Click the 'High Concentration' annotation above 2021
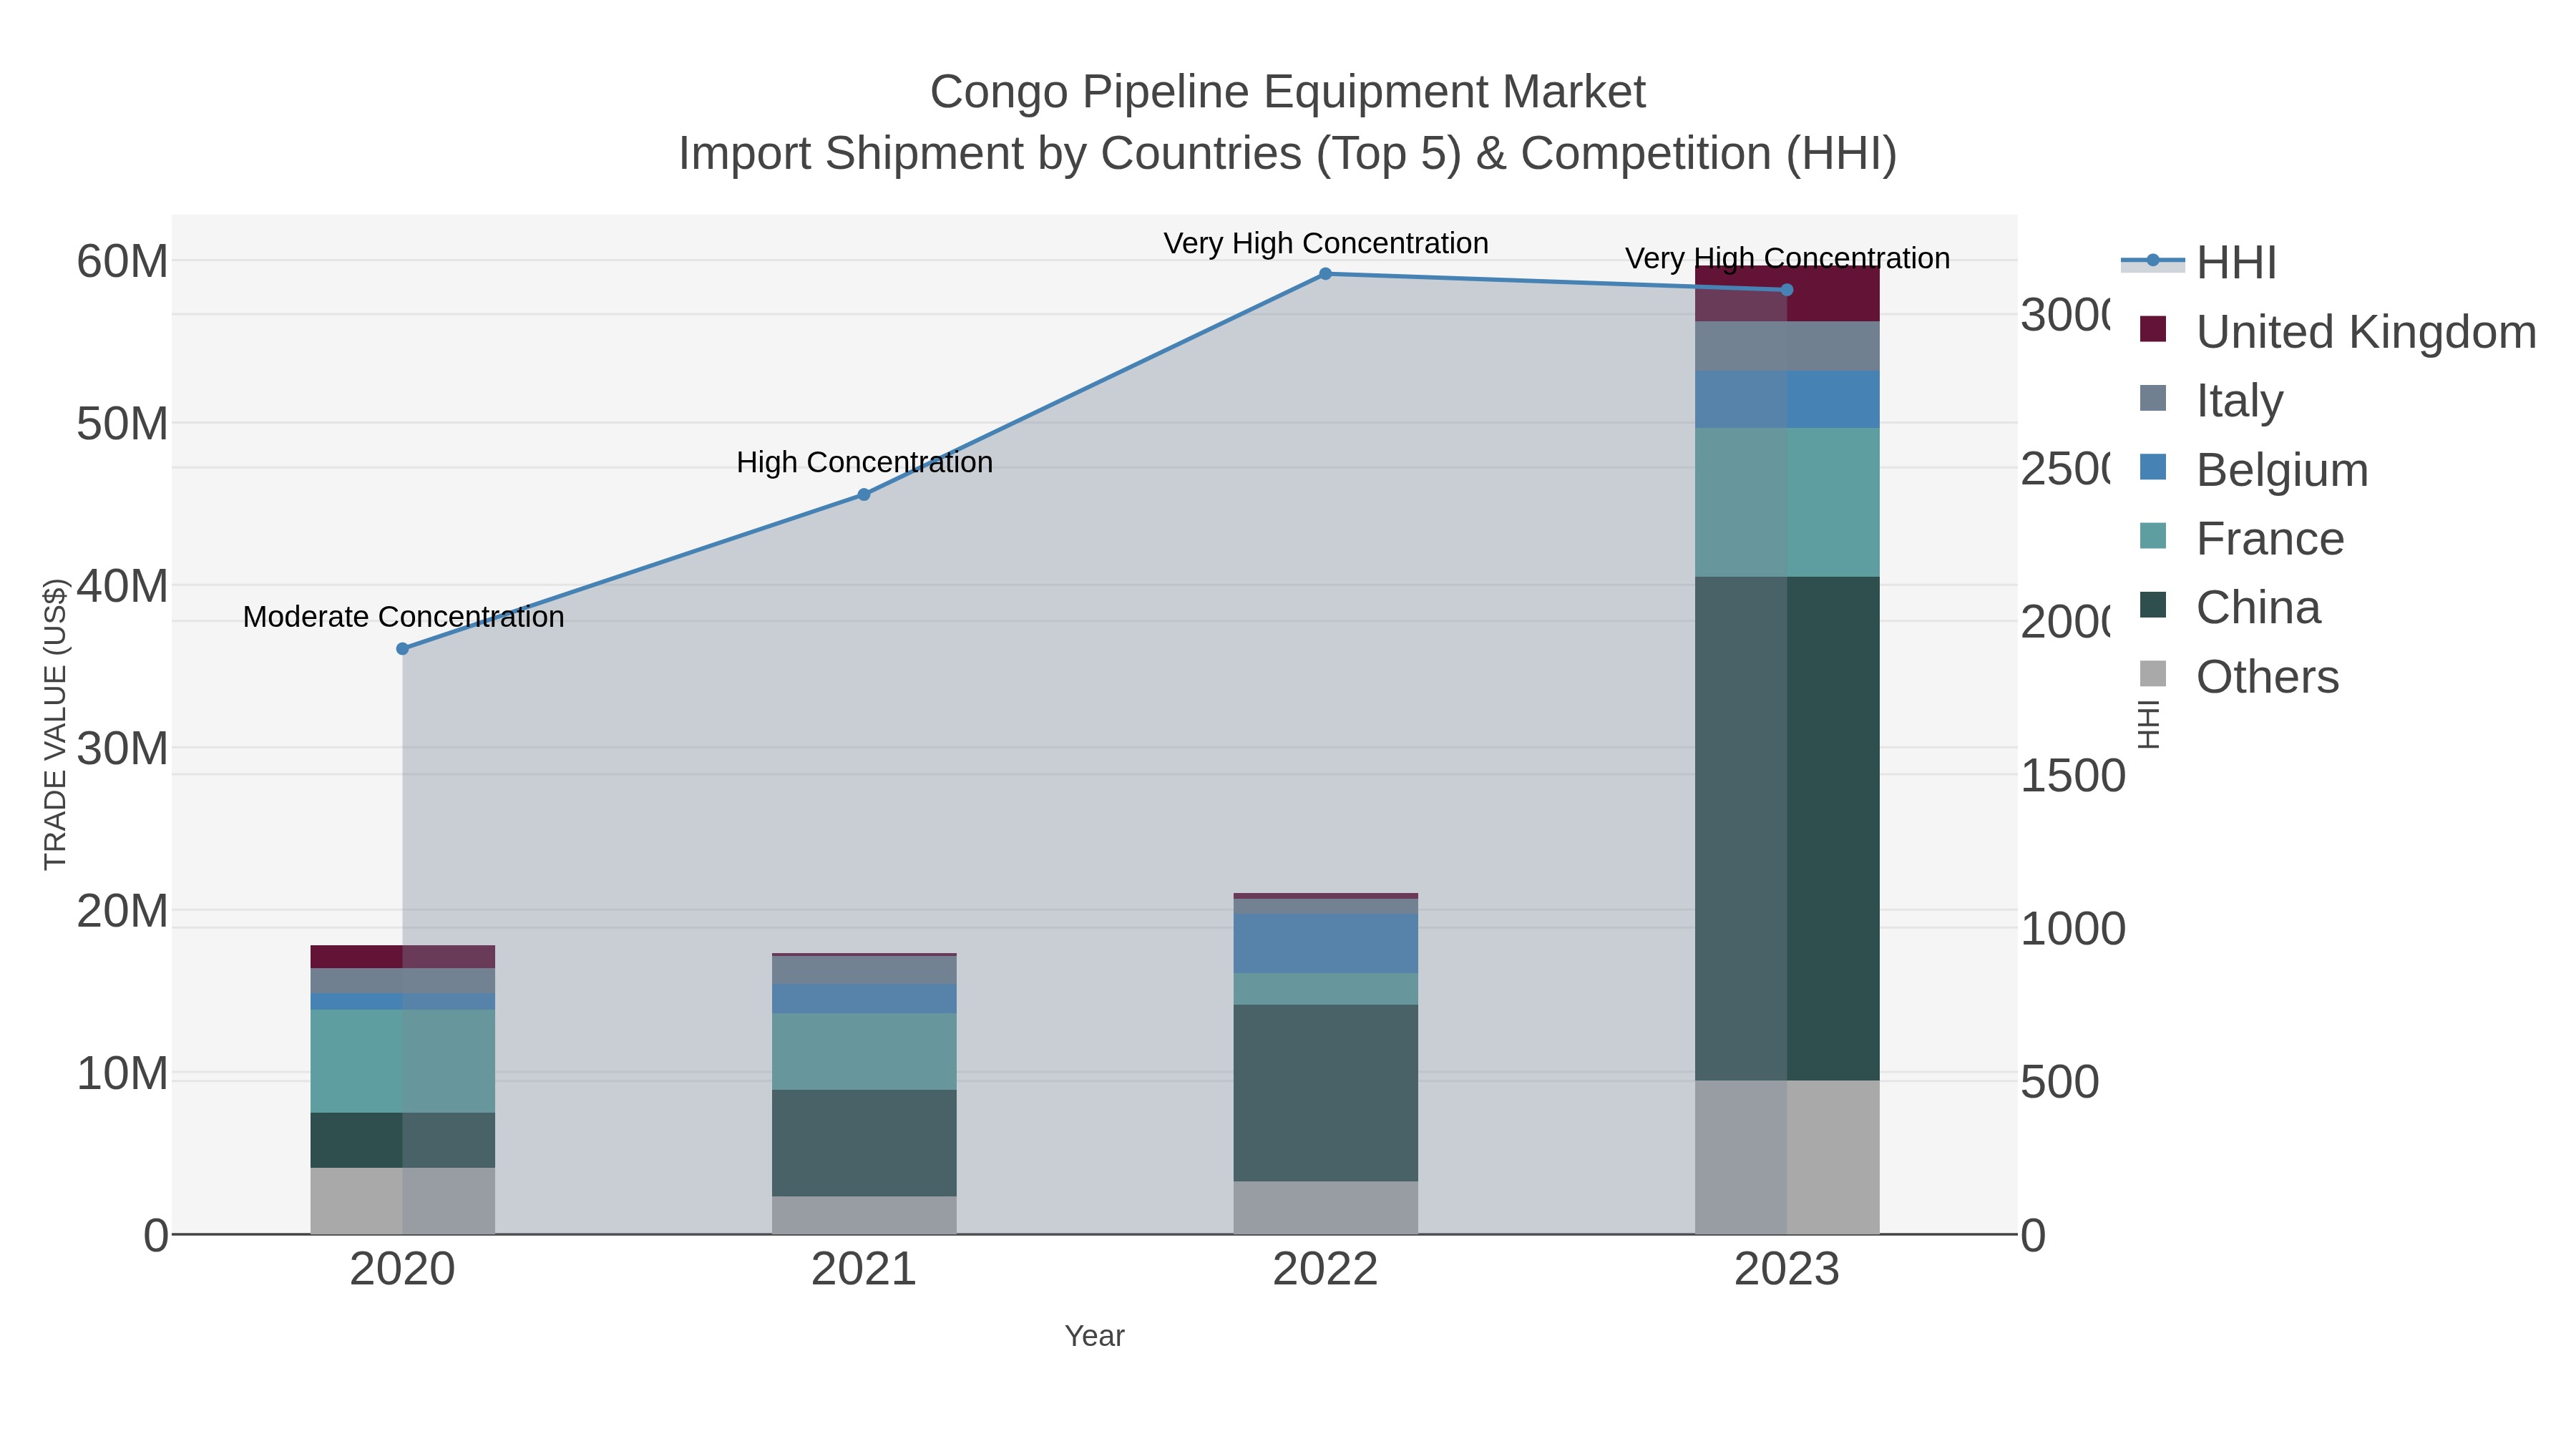Image resolution: width=2576 pixels, height=1449 pixels. (864, 462)
